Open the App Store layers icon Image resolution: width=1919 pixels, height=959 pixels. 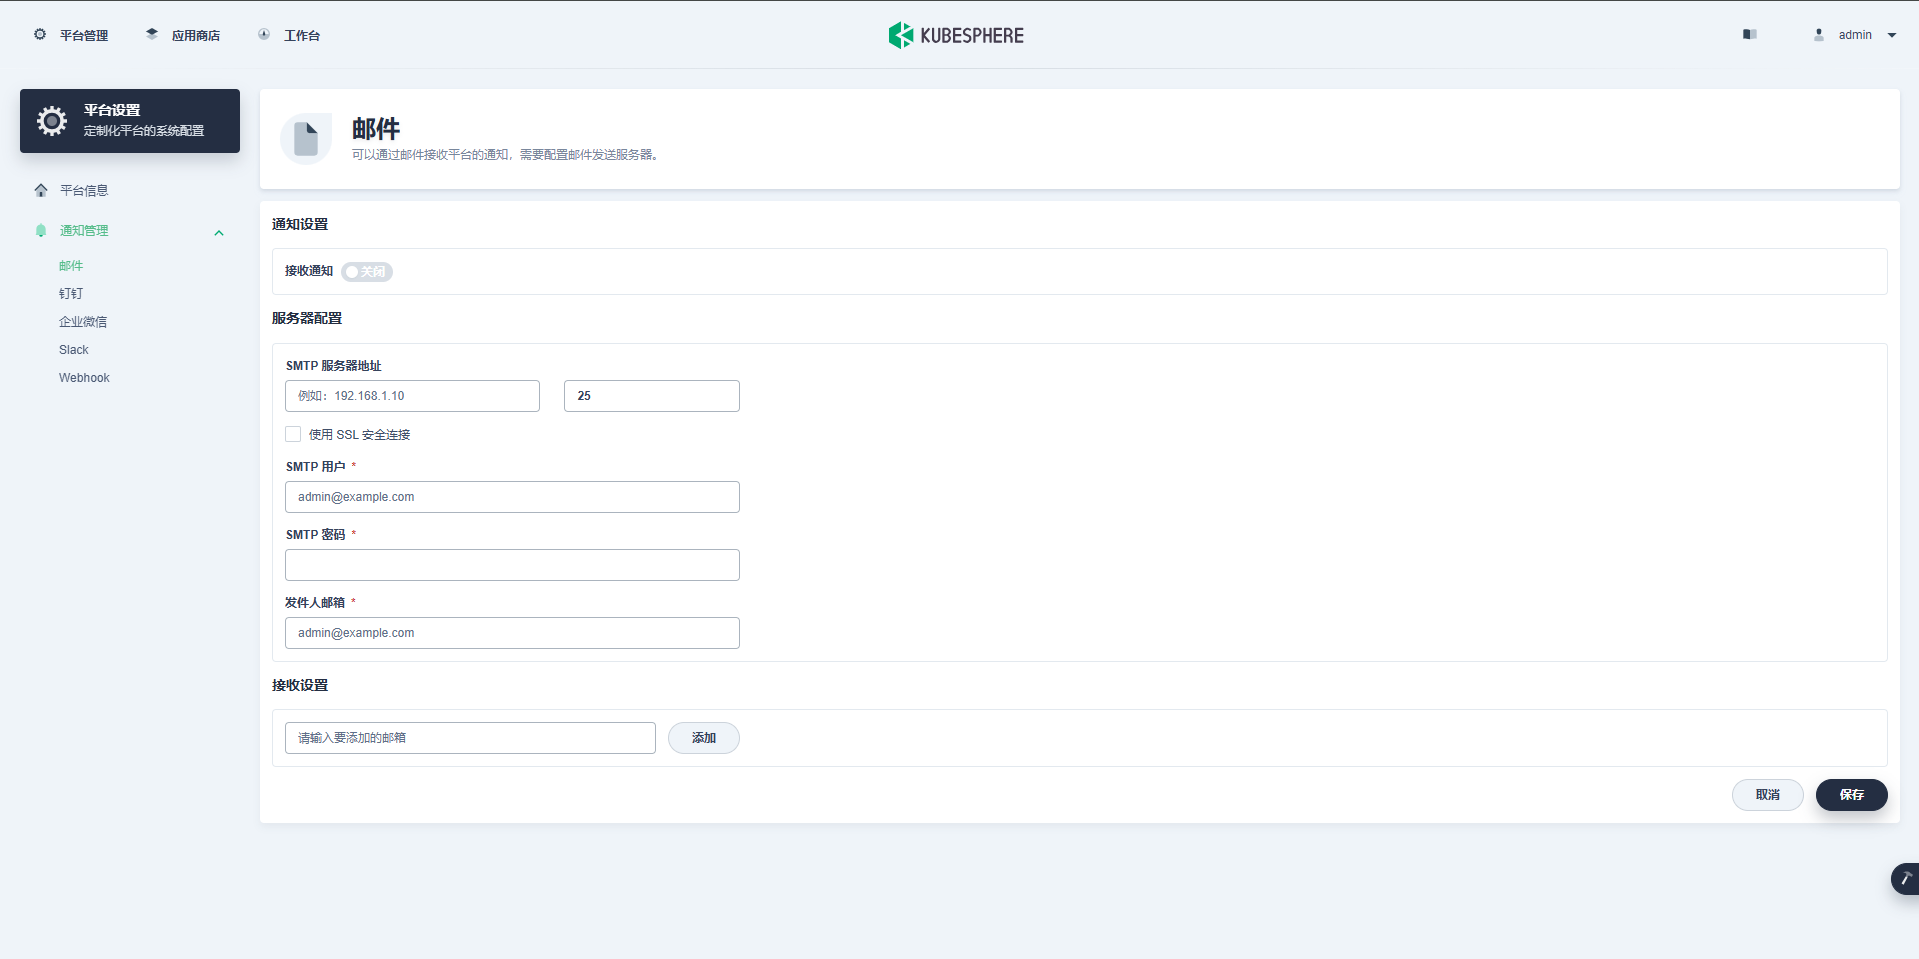pos(152,34)
